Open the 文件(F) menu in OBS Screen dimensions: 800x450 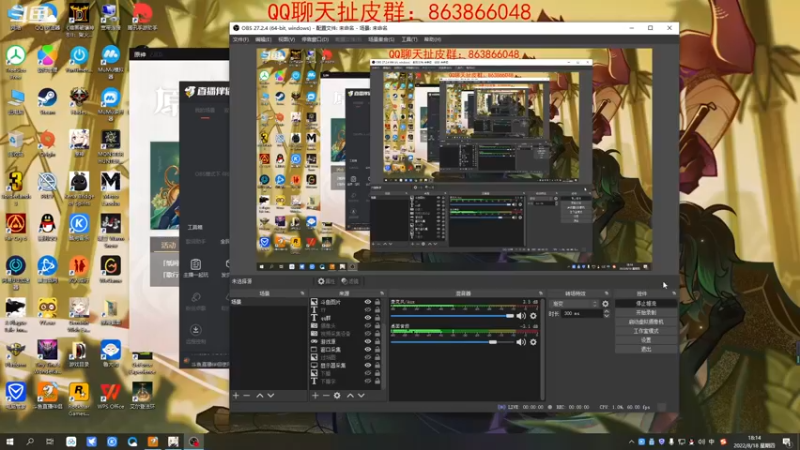click(x=240, y=39)
